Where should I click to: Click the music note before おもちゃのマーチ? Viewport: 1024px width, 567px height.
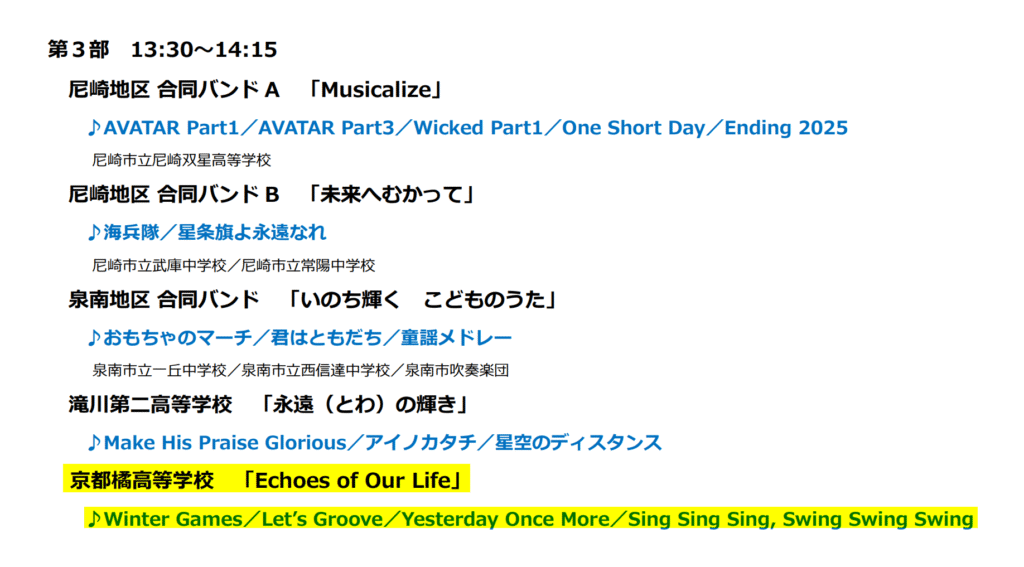(94, 338)
